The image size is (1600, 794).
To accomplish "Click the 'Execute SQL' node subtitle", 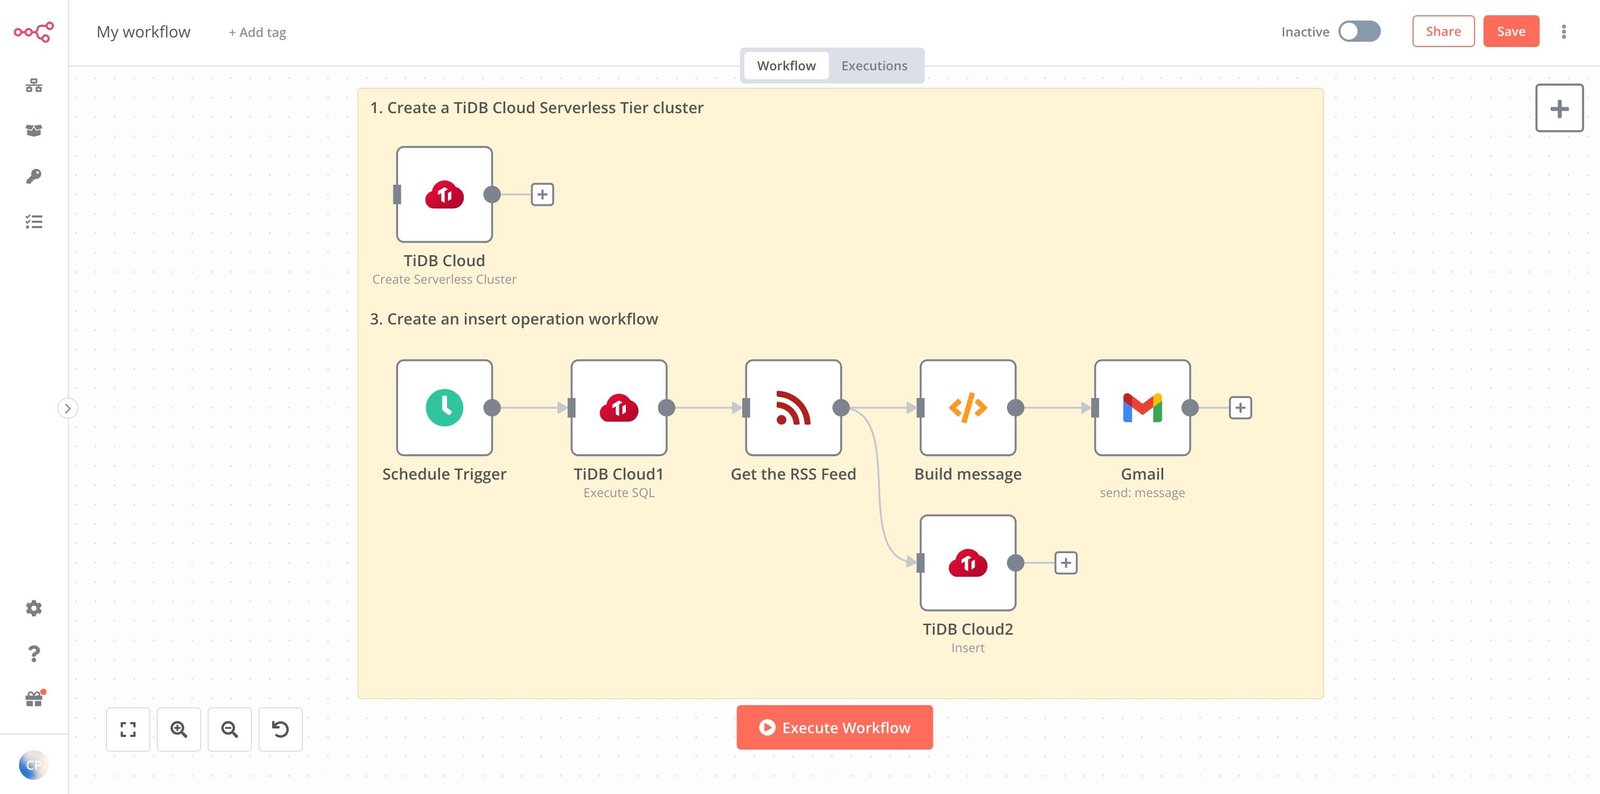I will click(x=619, y=493).
